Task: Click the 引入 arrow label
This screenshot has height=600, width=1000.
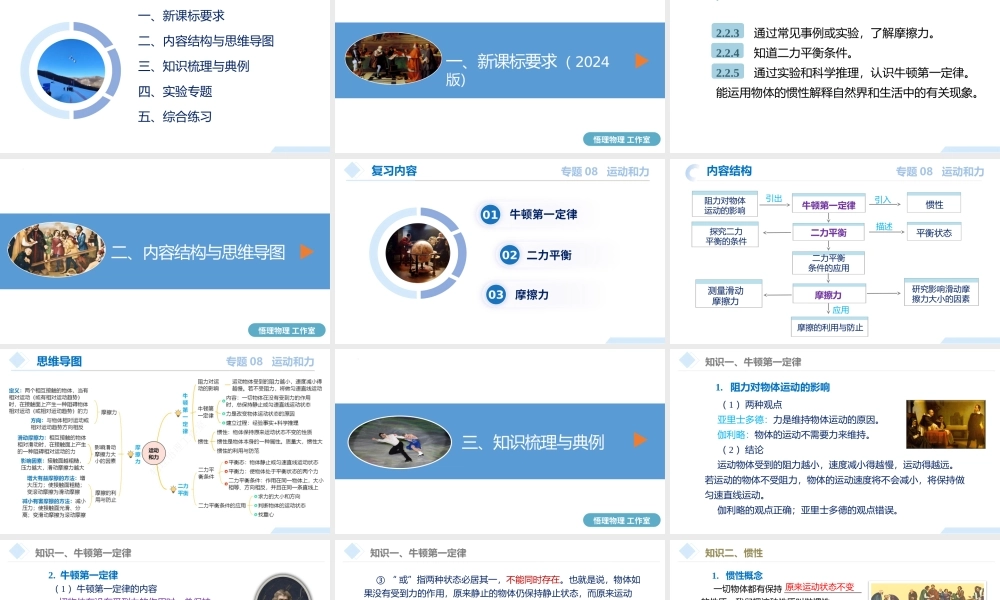Action: pyautogui.click(x=882, y=199)
